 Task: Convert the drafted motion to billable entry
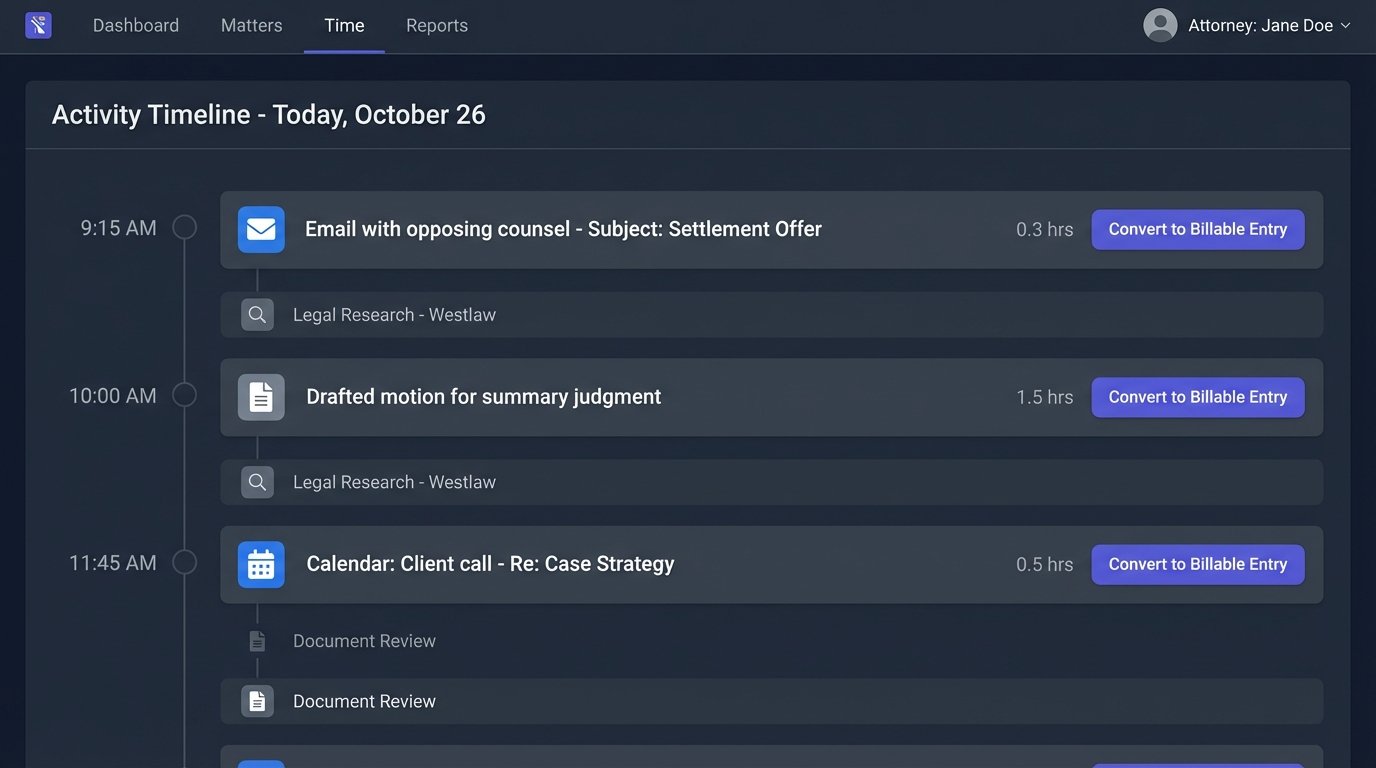pyautogui.click(x=1197, y=397)
